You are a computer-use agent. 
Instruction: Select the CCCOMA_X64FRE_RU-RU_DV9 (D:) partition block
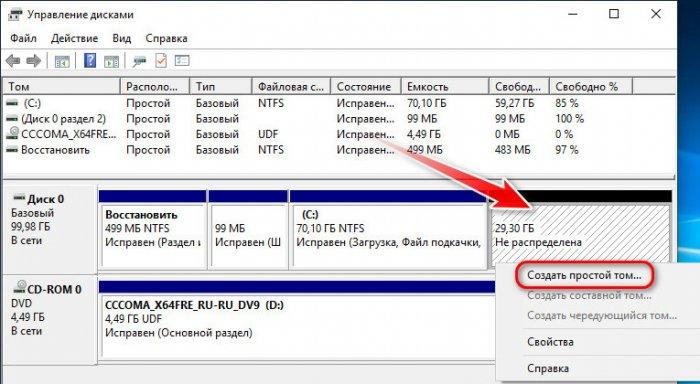(x=297, y=321)
